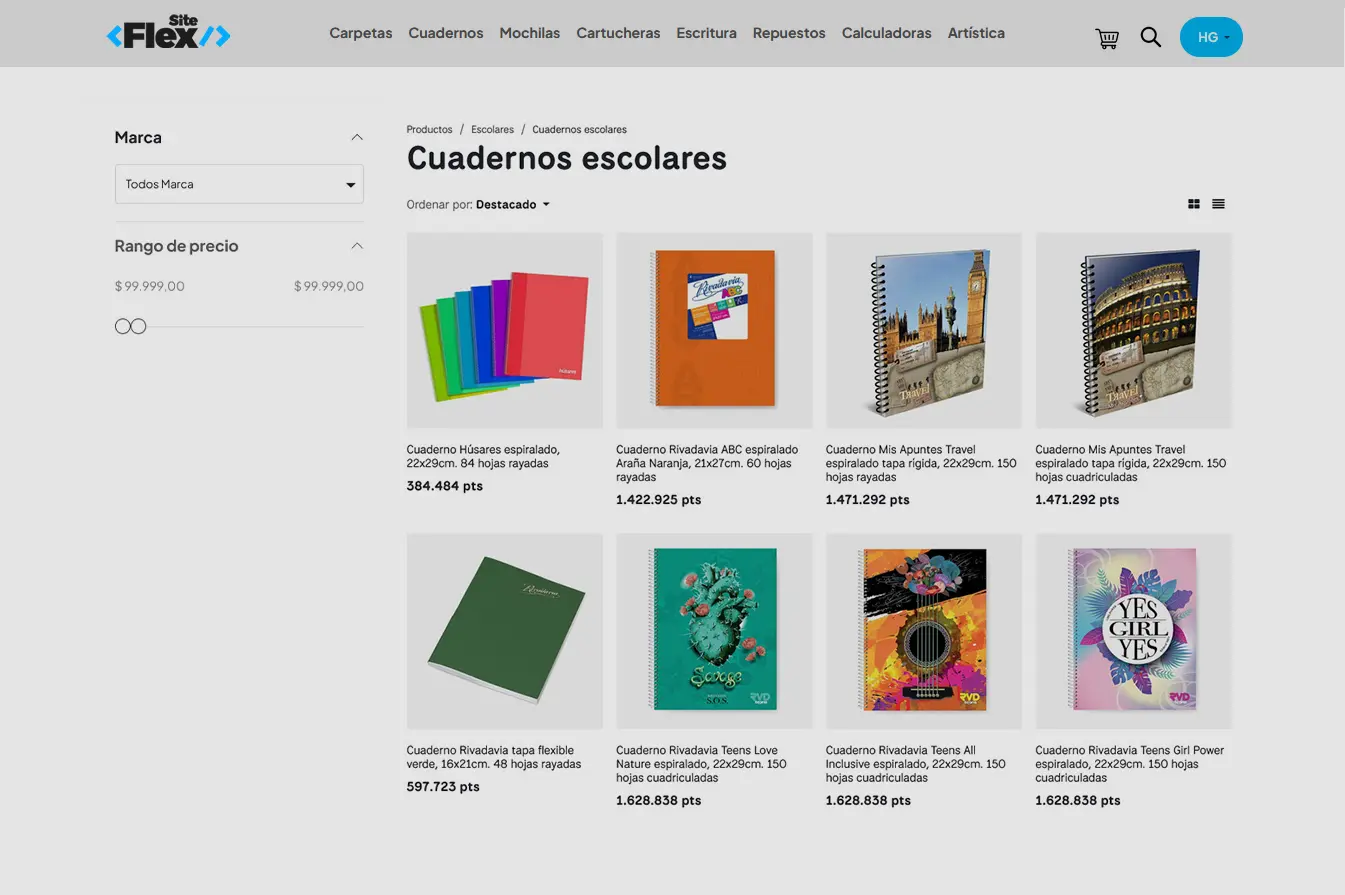1345x895 pixels.
Task: Click the Escolares breadcrumb link
Action: (492, 130)
